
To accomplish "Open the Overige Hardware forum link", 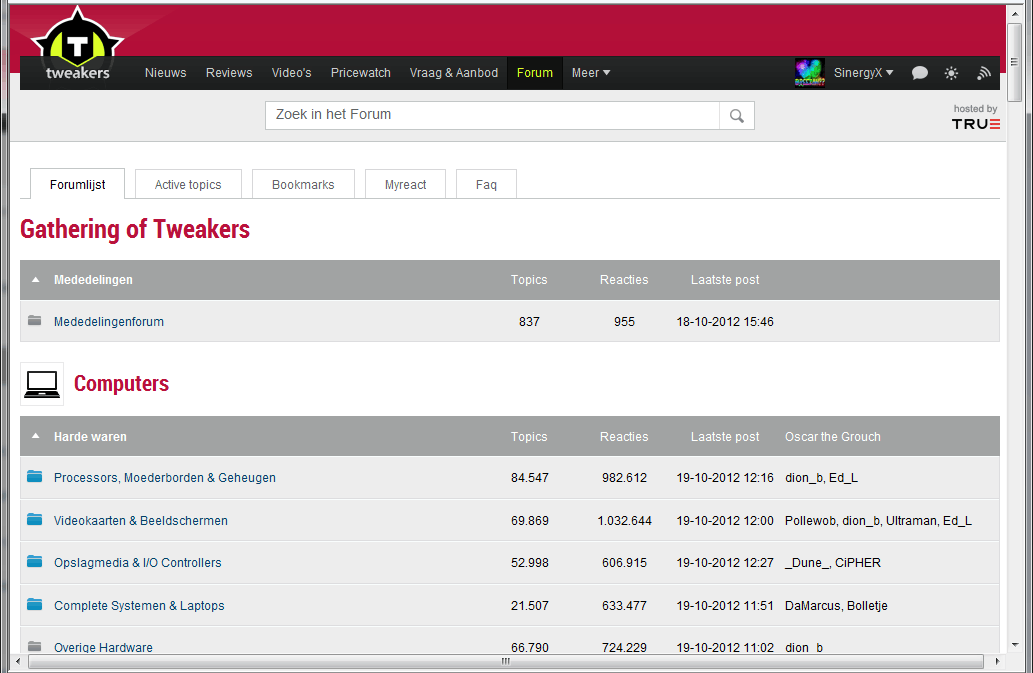I will coord(103,647).
